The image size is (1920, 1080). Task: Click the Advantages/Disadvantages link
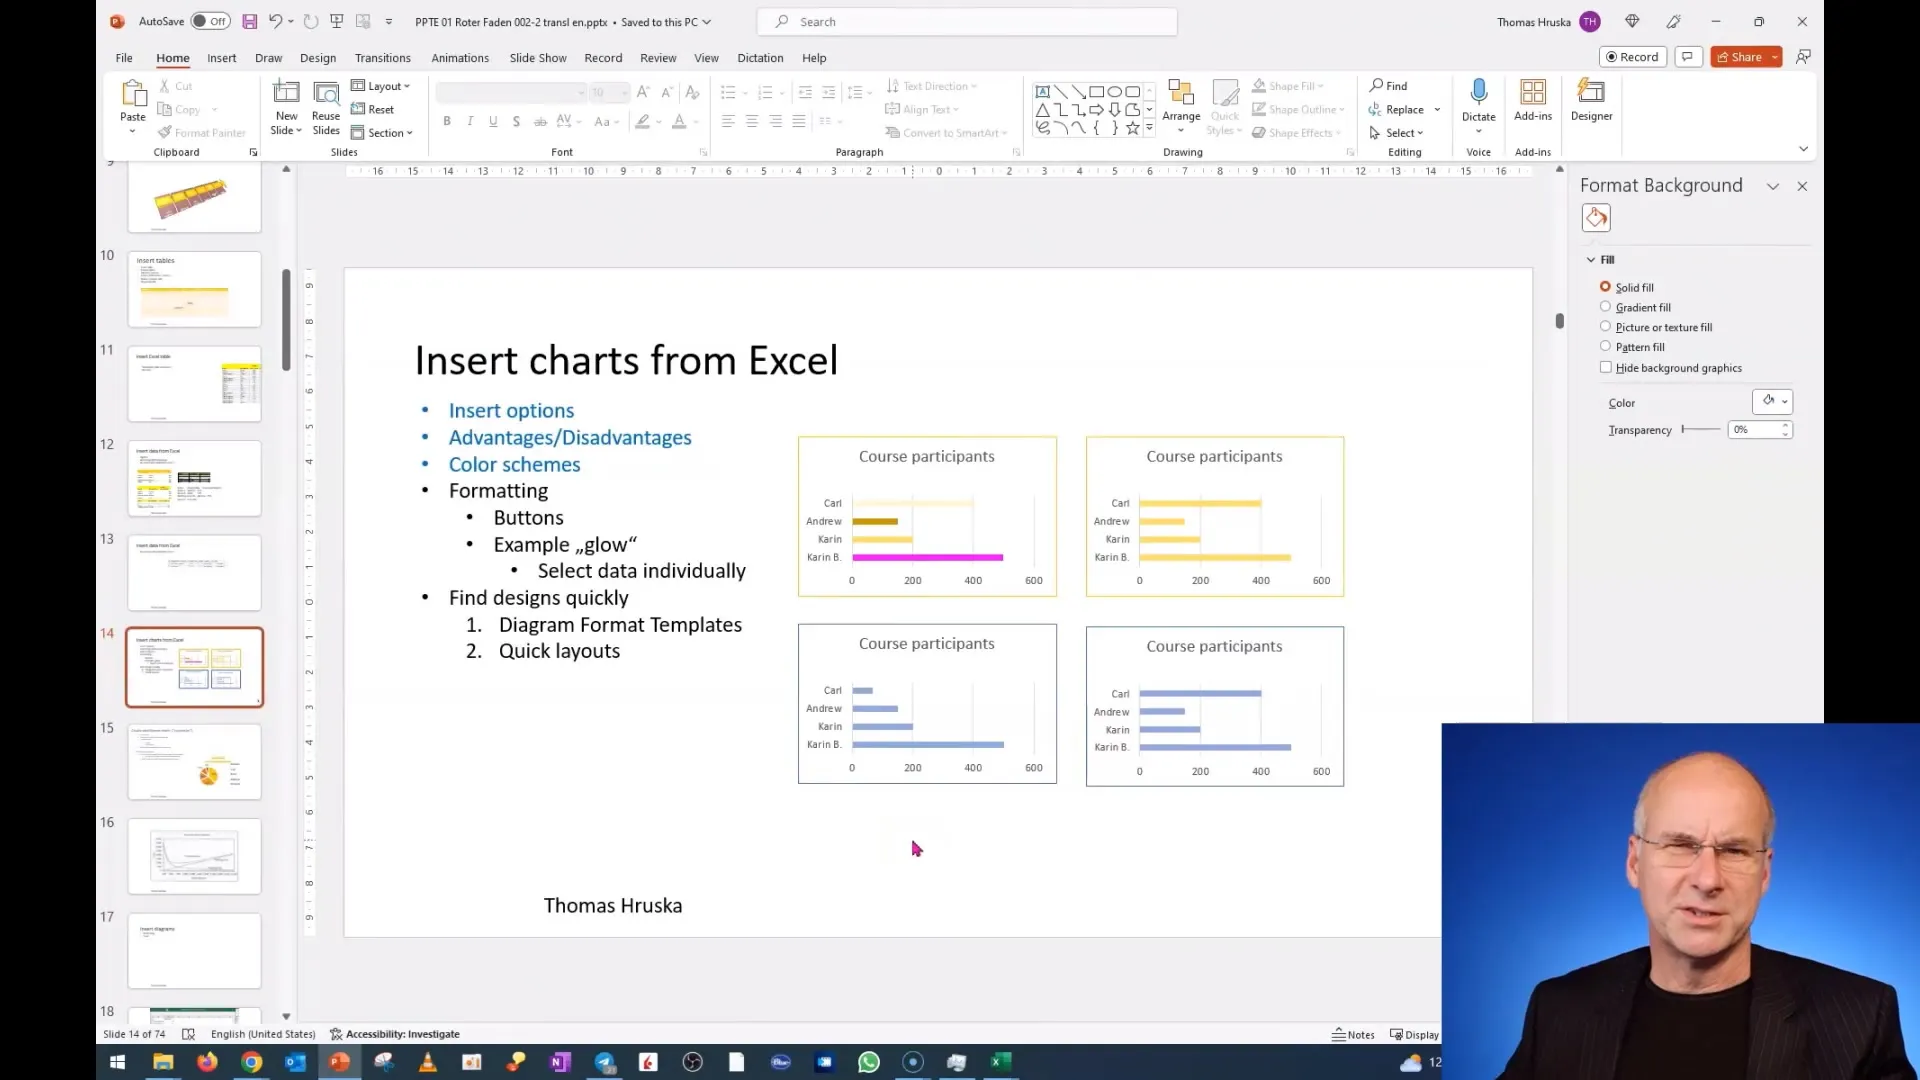570,436
